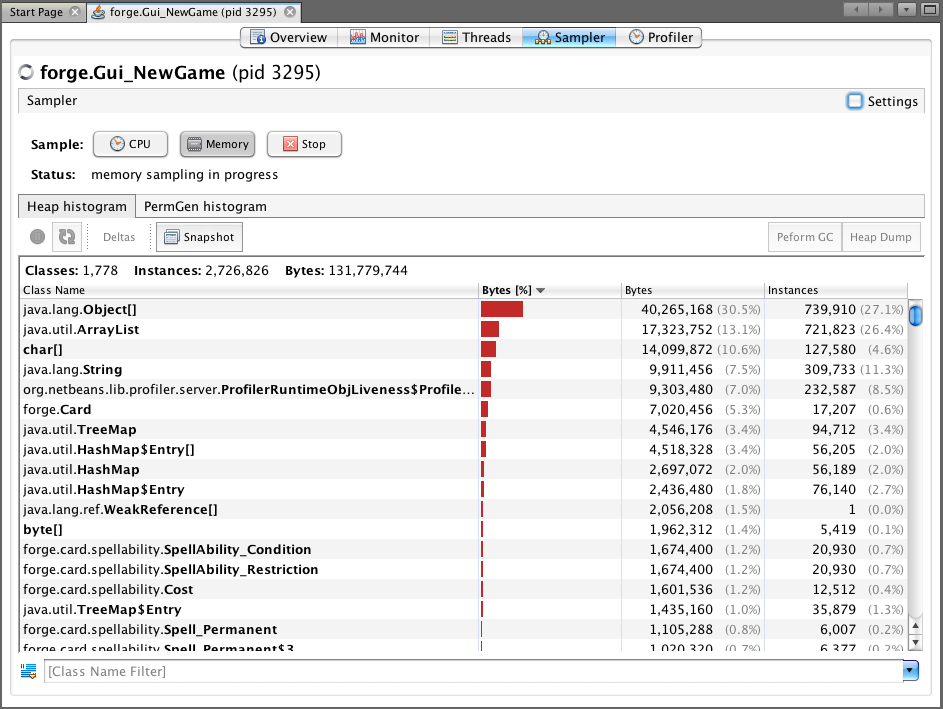Start CPU sampling
Image resolution: width=943 pixels, height=709 pixels.
click(x=130, y=144)
